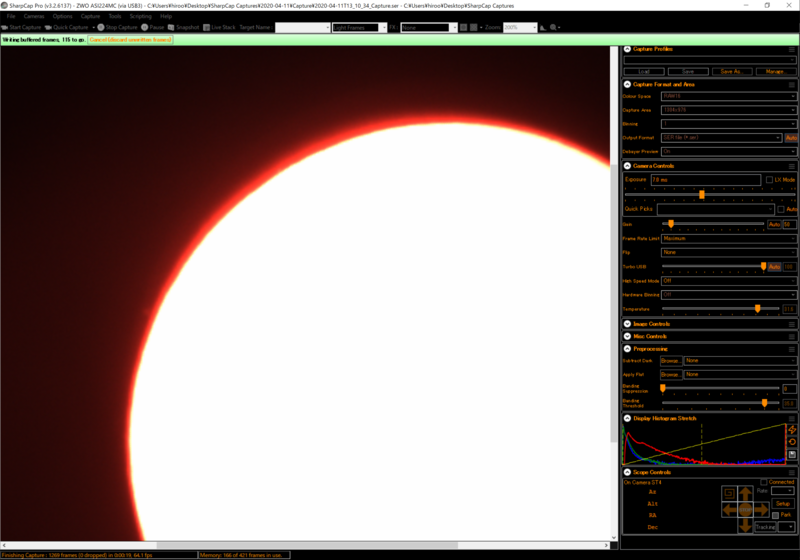Click Browse next to Subtract Dark

click(670, 361)
